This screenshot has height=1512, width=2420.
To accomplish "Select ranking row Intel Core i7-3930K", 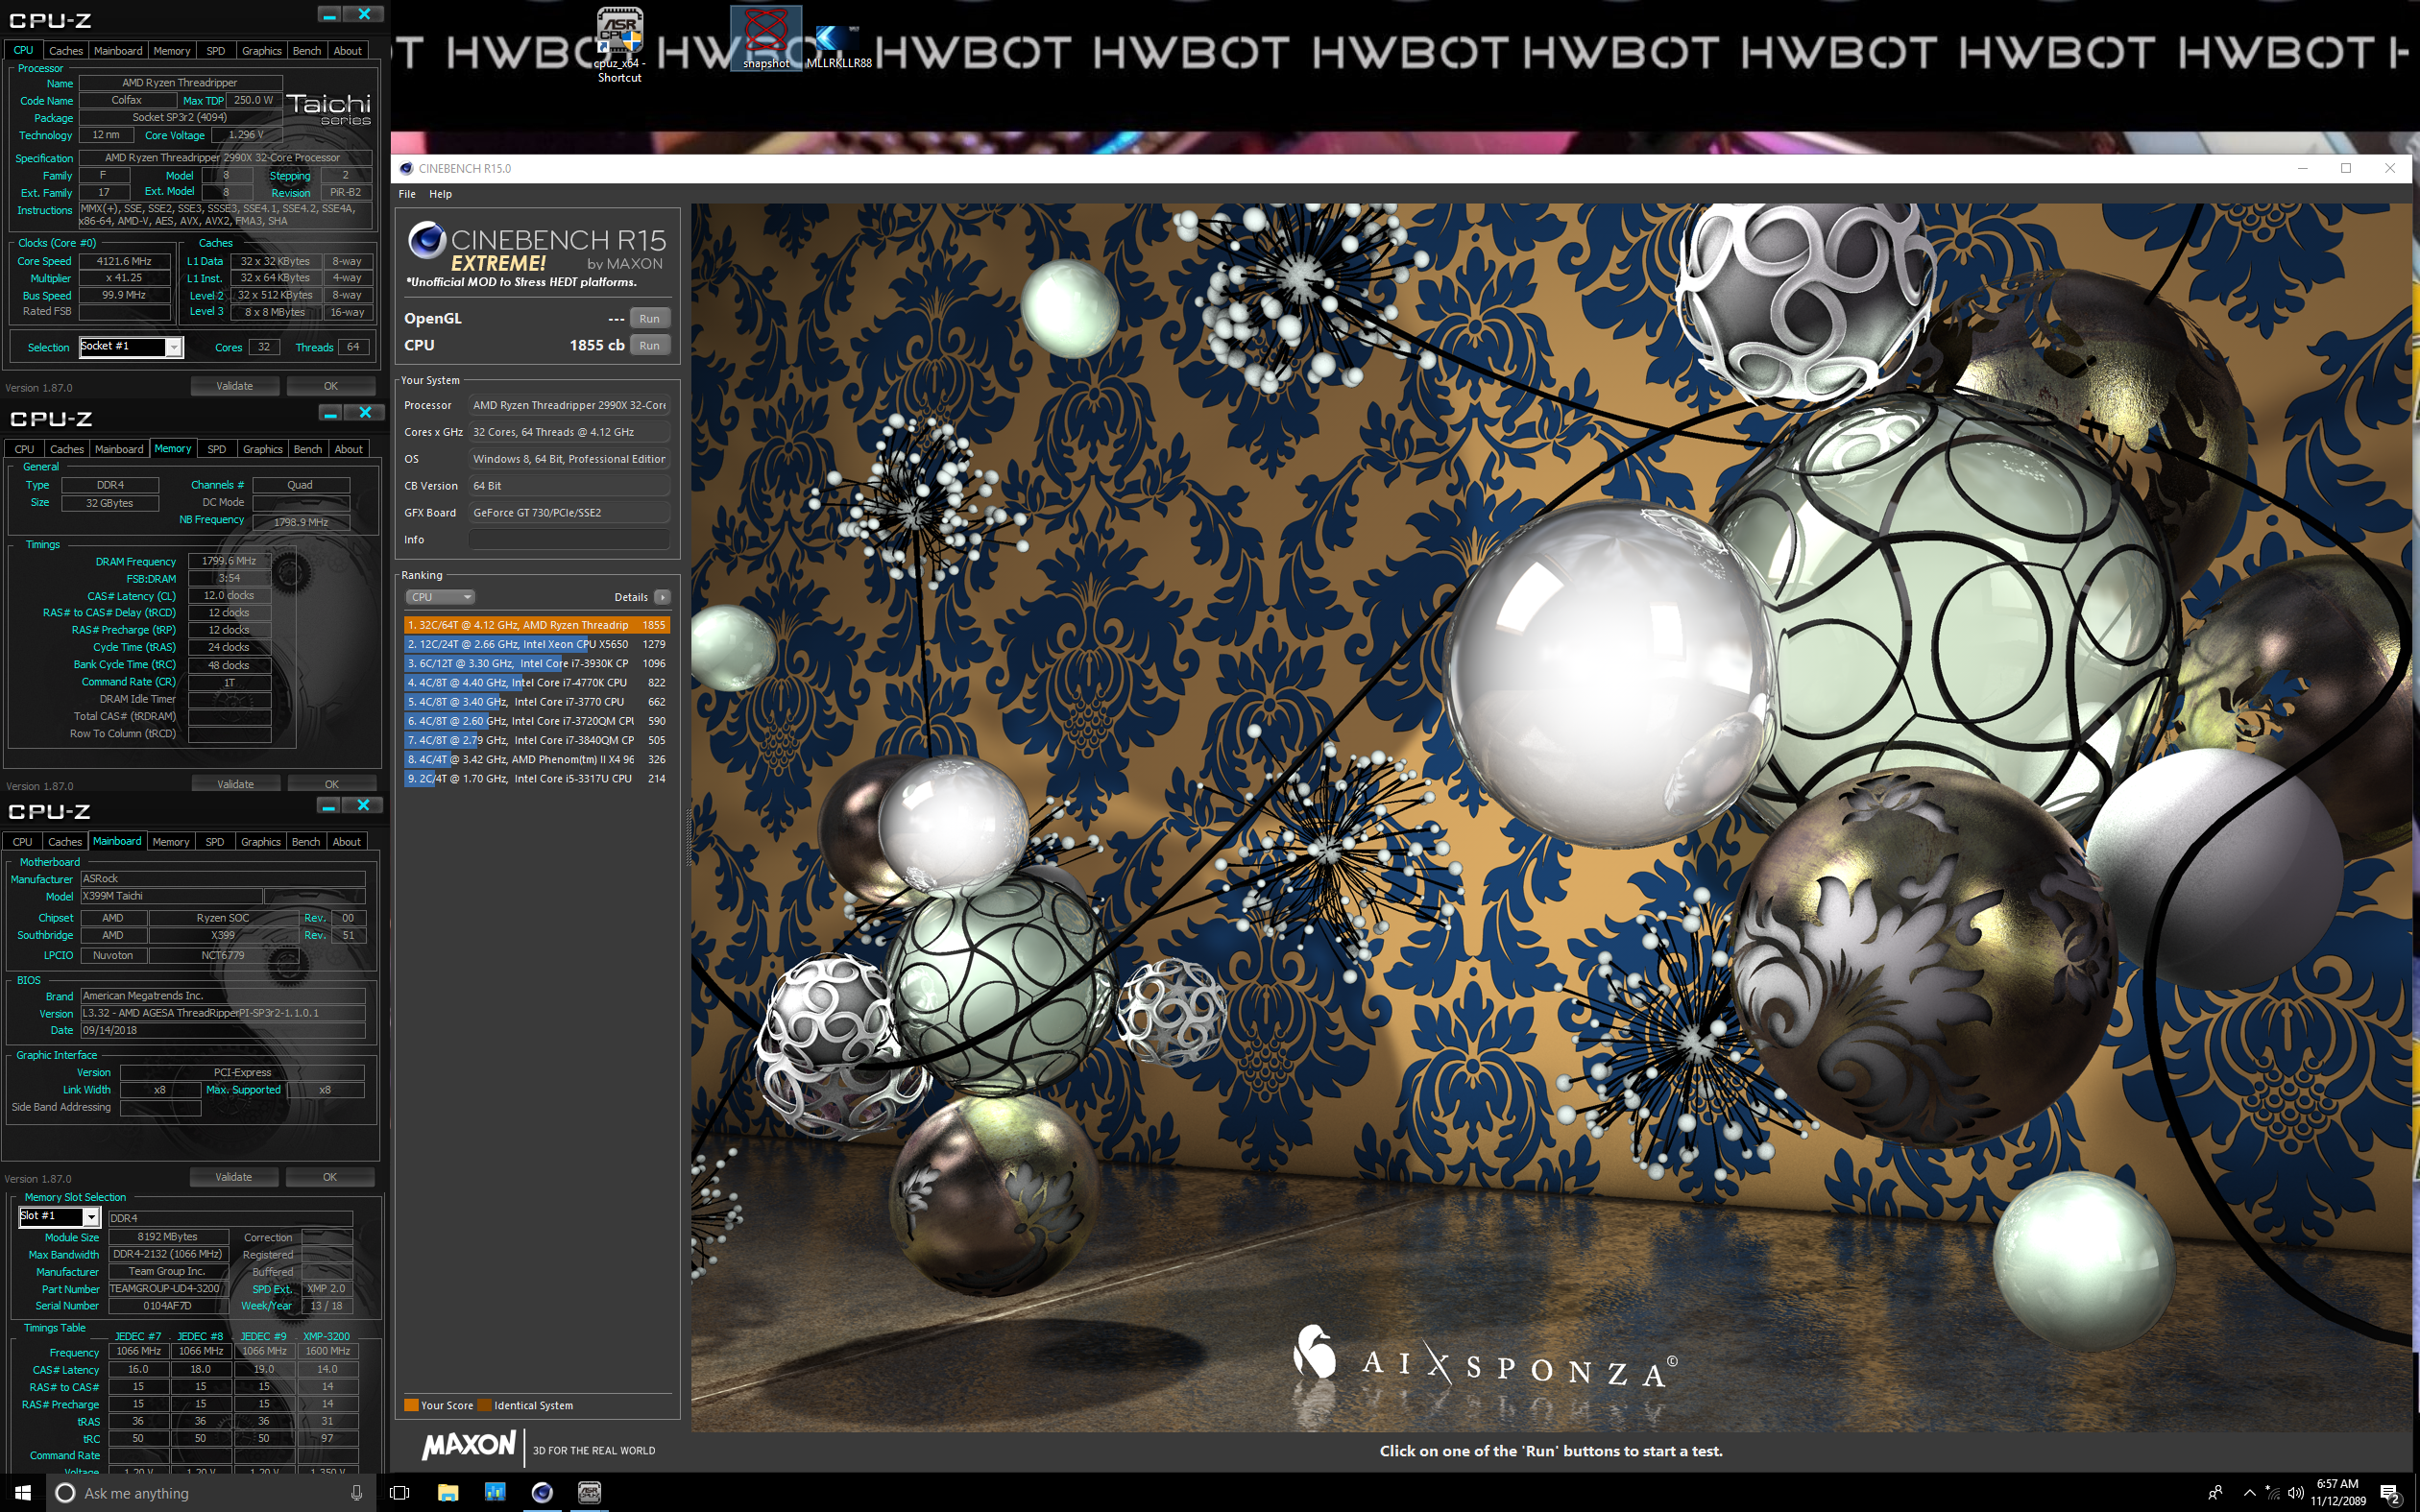I will pyautogui.click(x=537, y=663).
